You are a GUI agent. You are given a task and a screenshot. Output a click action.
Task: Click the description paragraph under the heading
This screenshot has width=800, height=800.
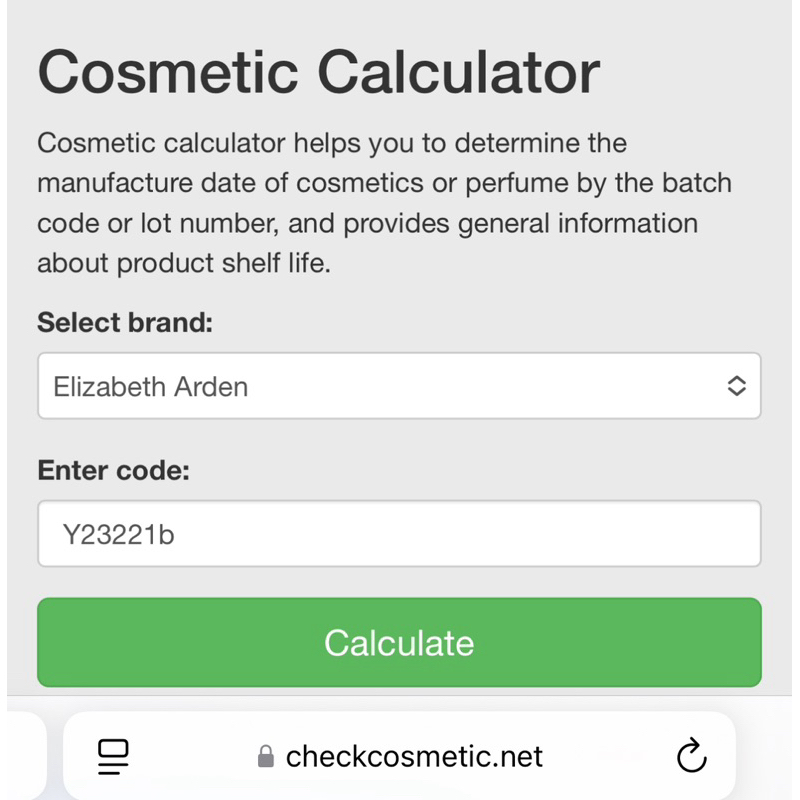coord(384,203)
